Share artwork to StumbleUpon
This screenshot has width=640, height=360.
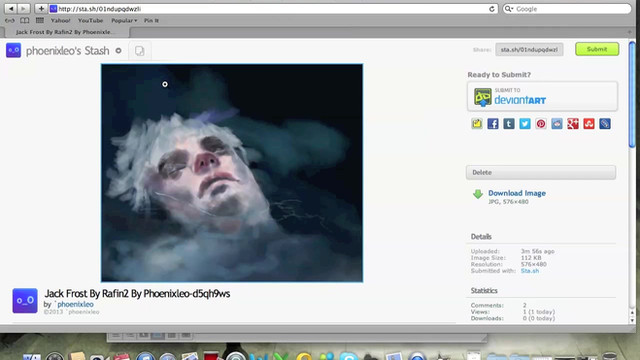click(x=589, y=124)
